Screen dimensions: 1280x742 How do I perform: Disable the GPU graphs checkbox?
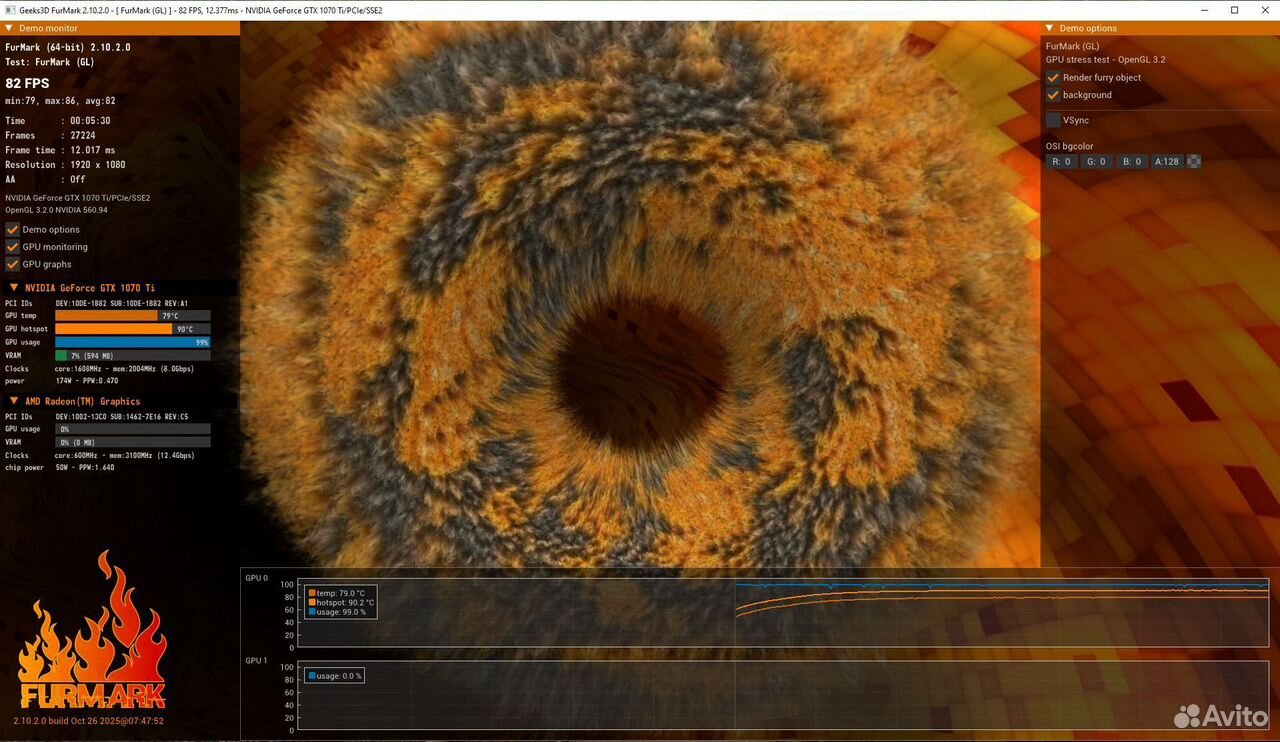[x=13, y=264]
